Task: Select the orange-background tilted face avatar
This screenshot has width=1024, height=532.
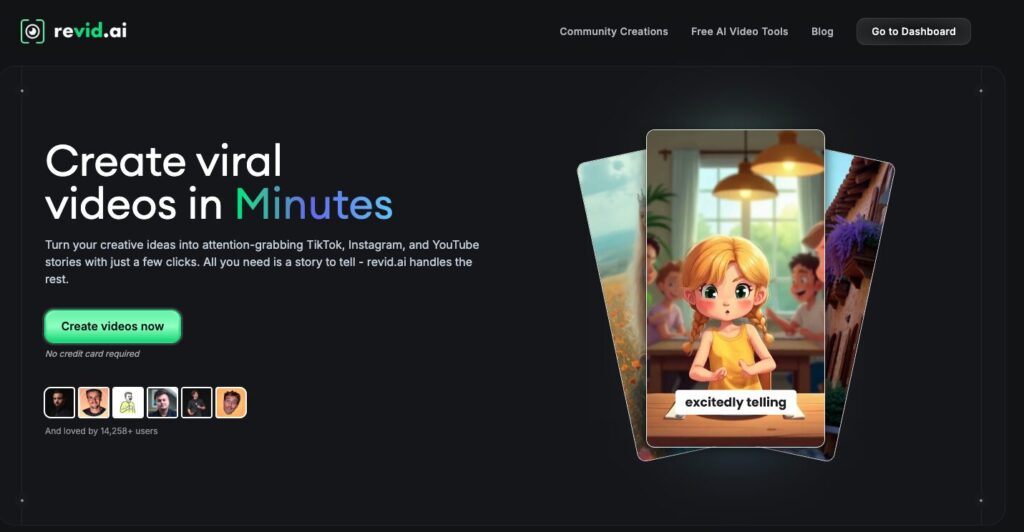Action: 231,402
